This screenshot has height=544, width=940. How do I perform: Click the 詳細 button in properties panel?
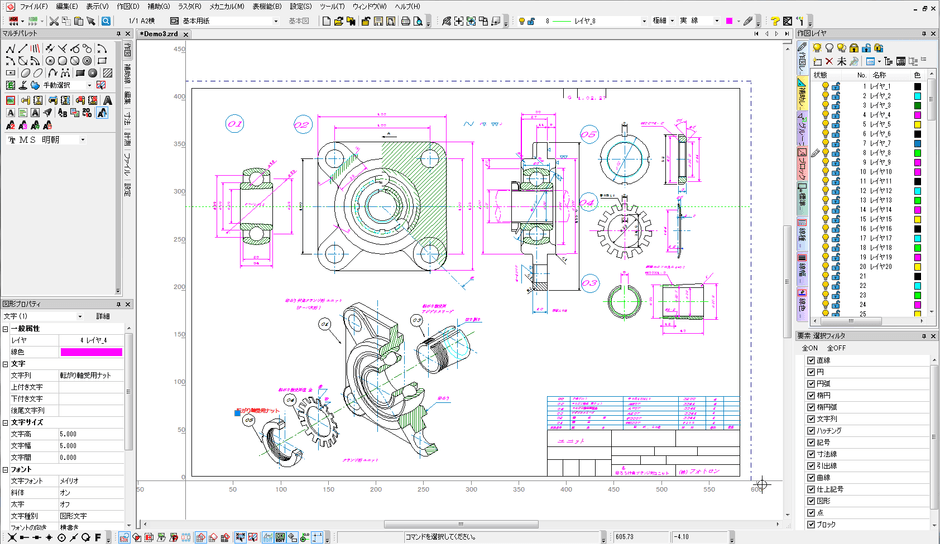coord(103,316)
